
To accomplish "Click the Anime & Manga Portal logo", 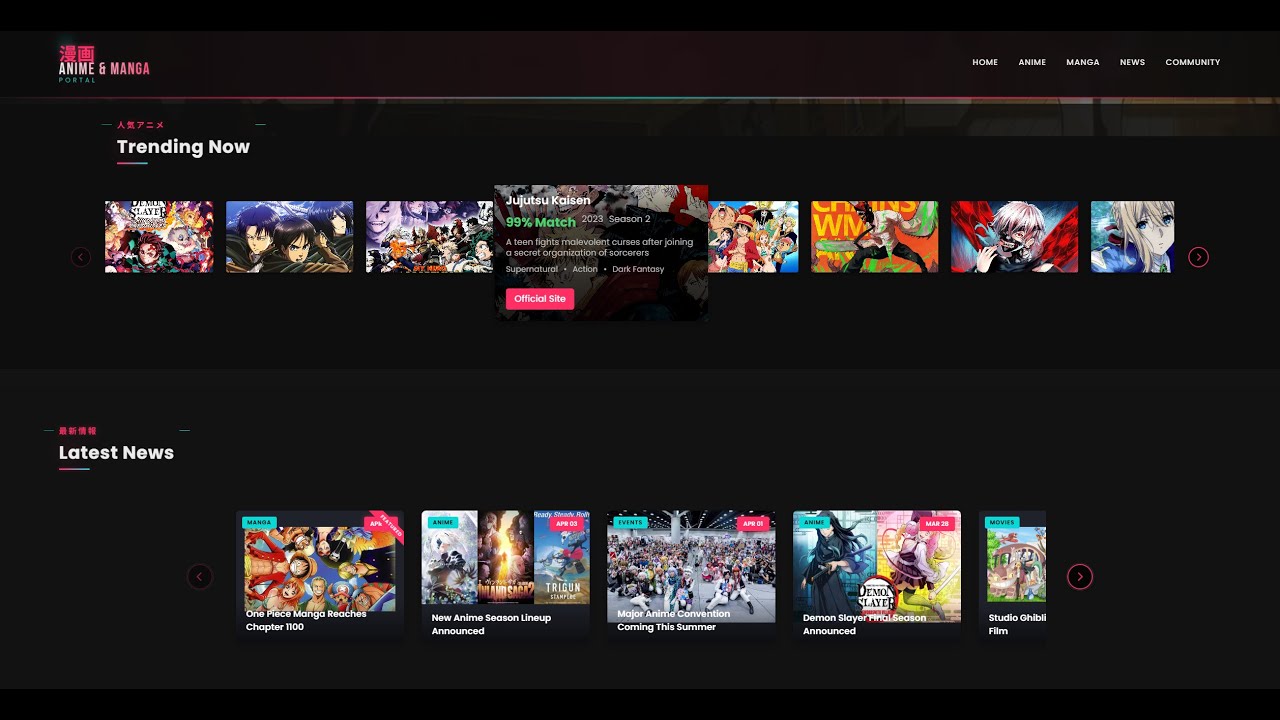I will [x=104, y=63].
